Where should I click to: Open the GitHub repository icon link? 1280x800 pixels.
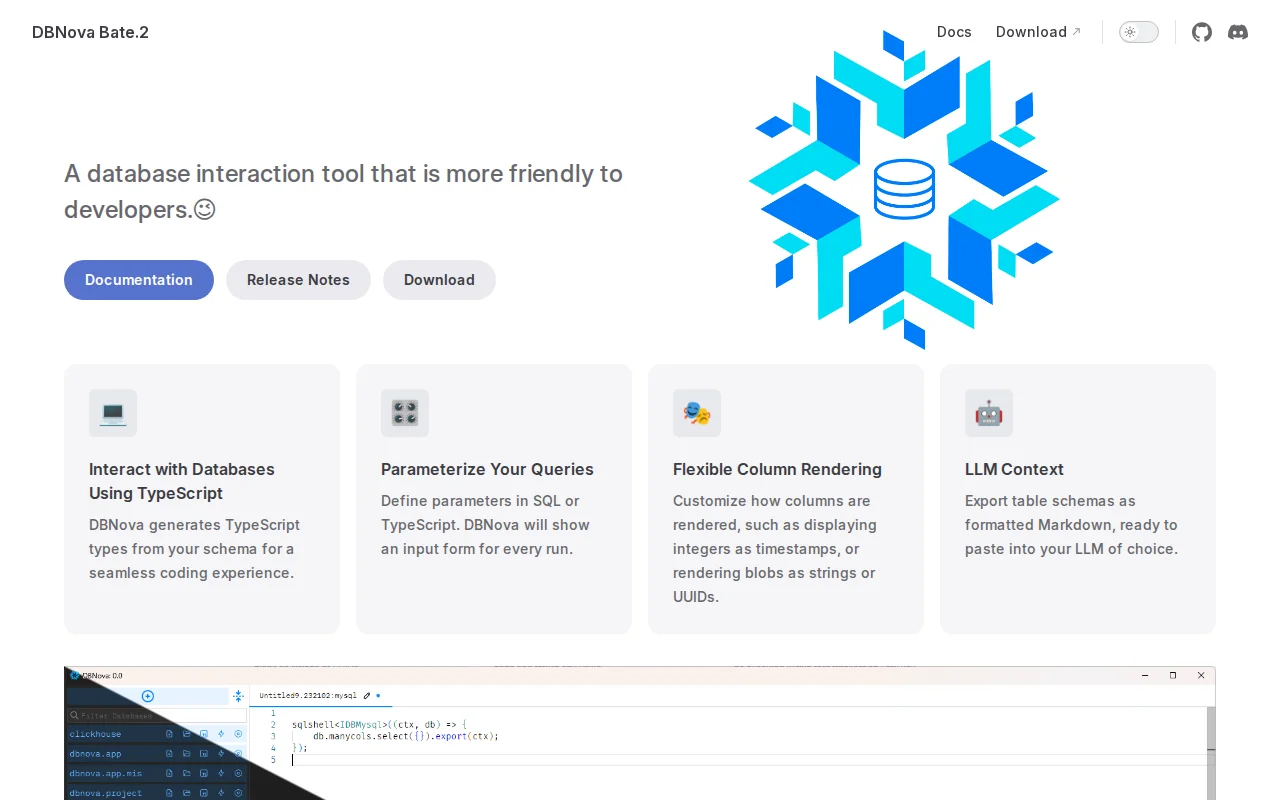(x=1202, y=32)
